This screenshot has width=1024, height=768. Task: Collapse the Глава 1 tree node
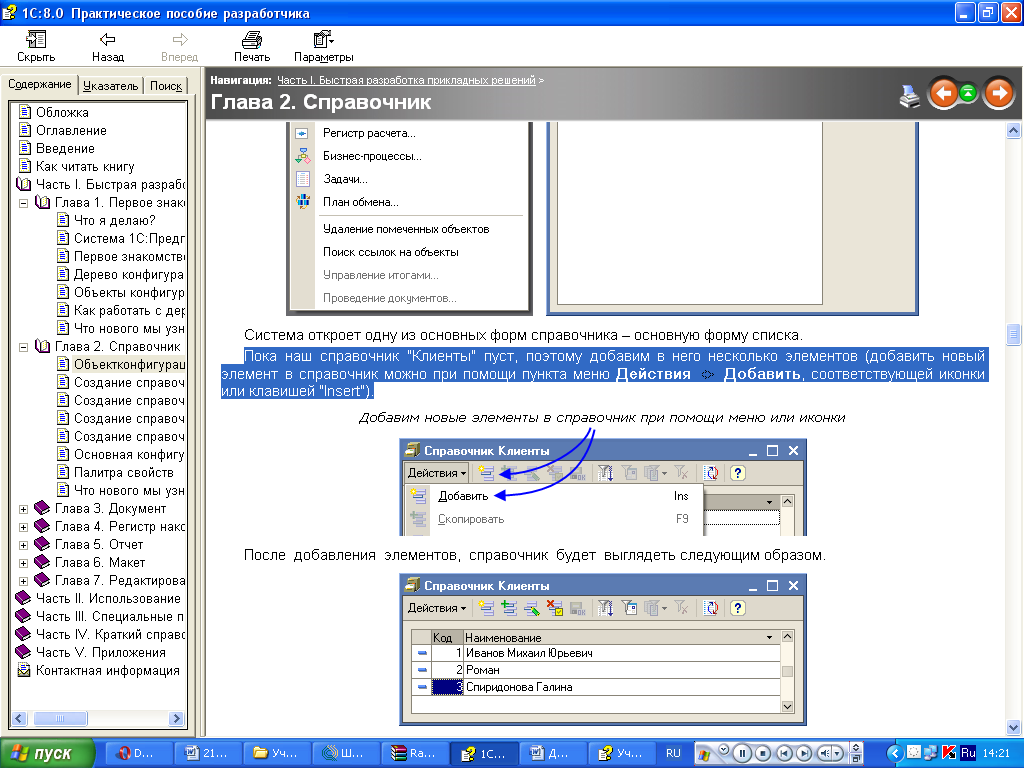click(24, 203)
